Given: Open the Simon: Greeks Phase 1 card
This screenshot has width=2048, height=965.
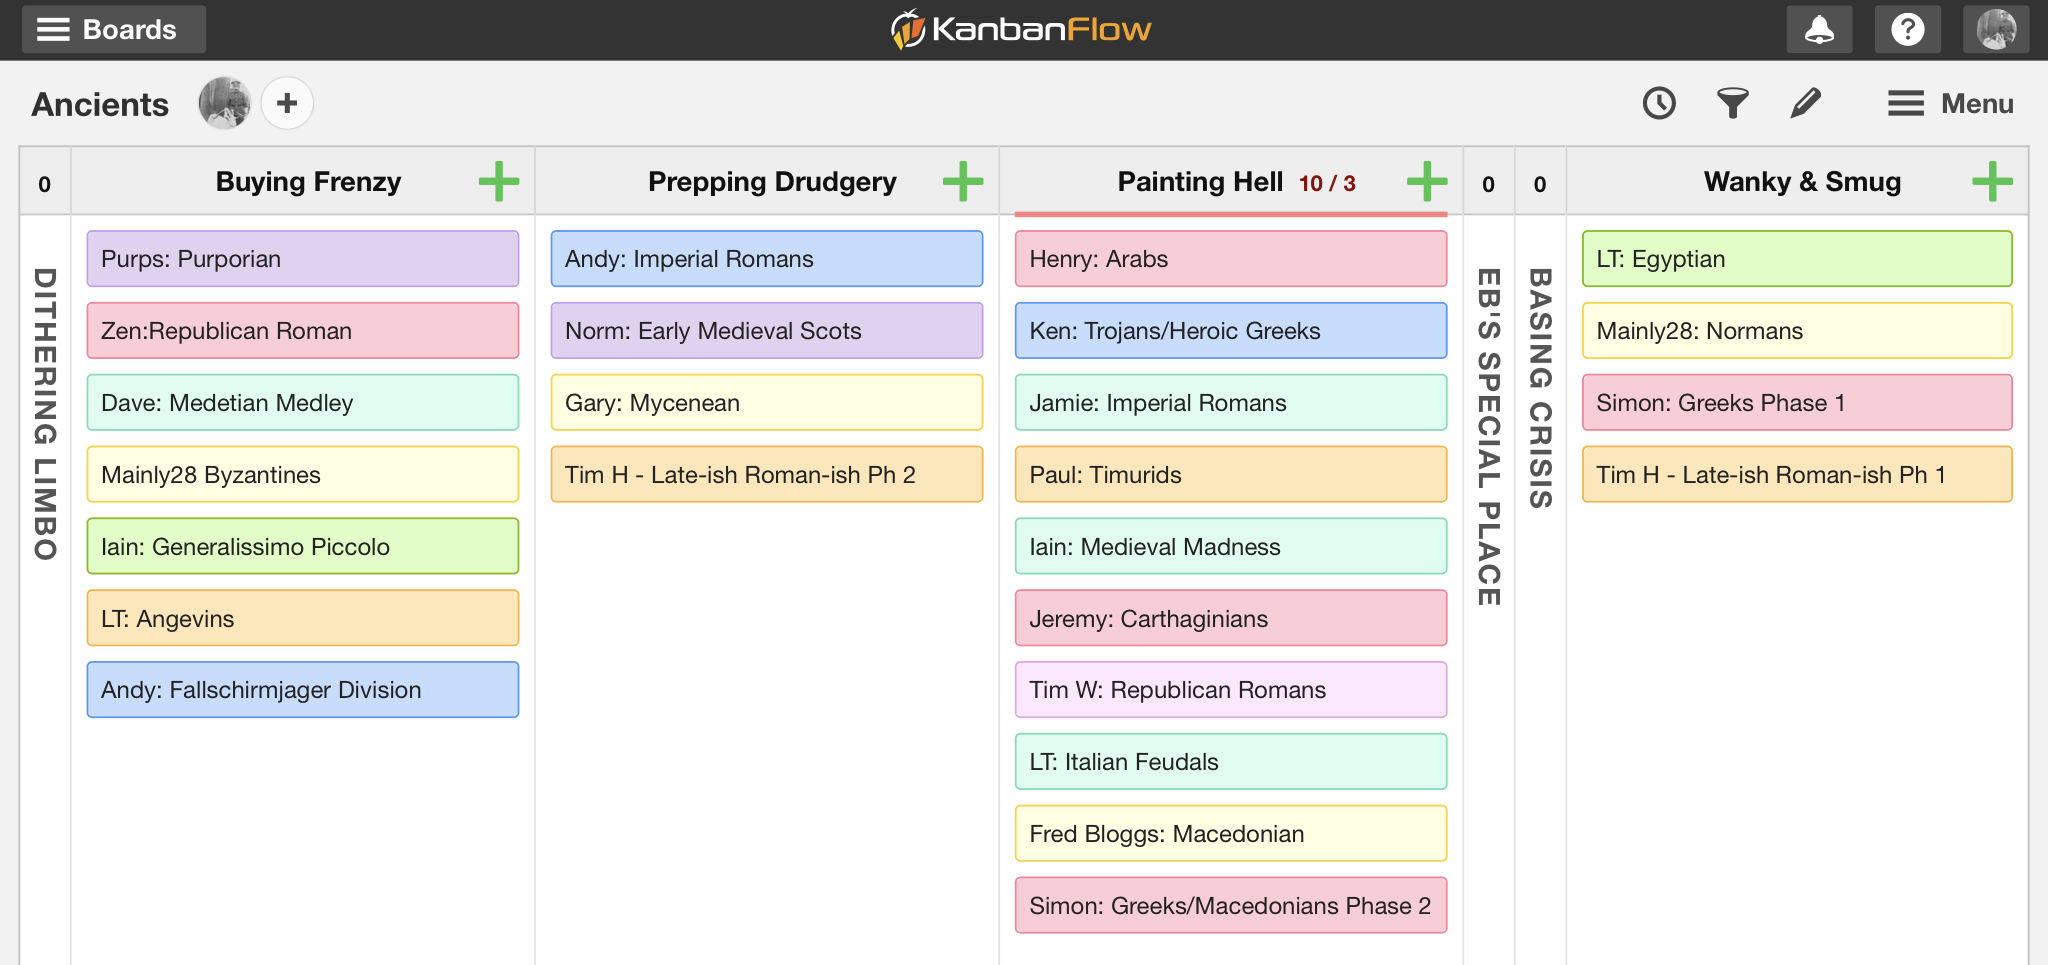Looking at the screenshot, I should click(1797, 403).
